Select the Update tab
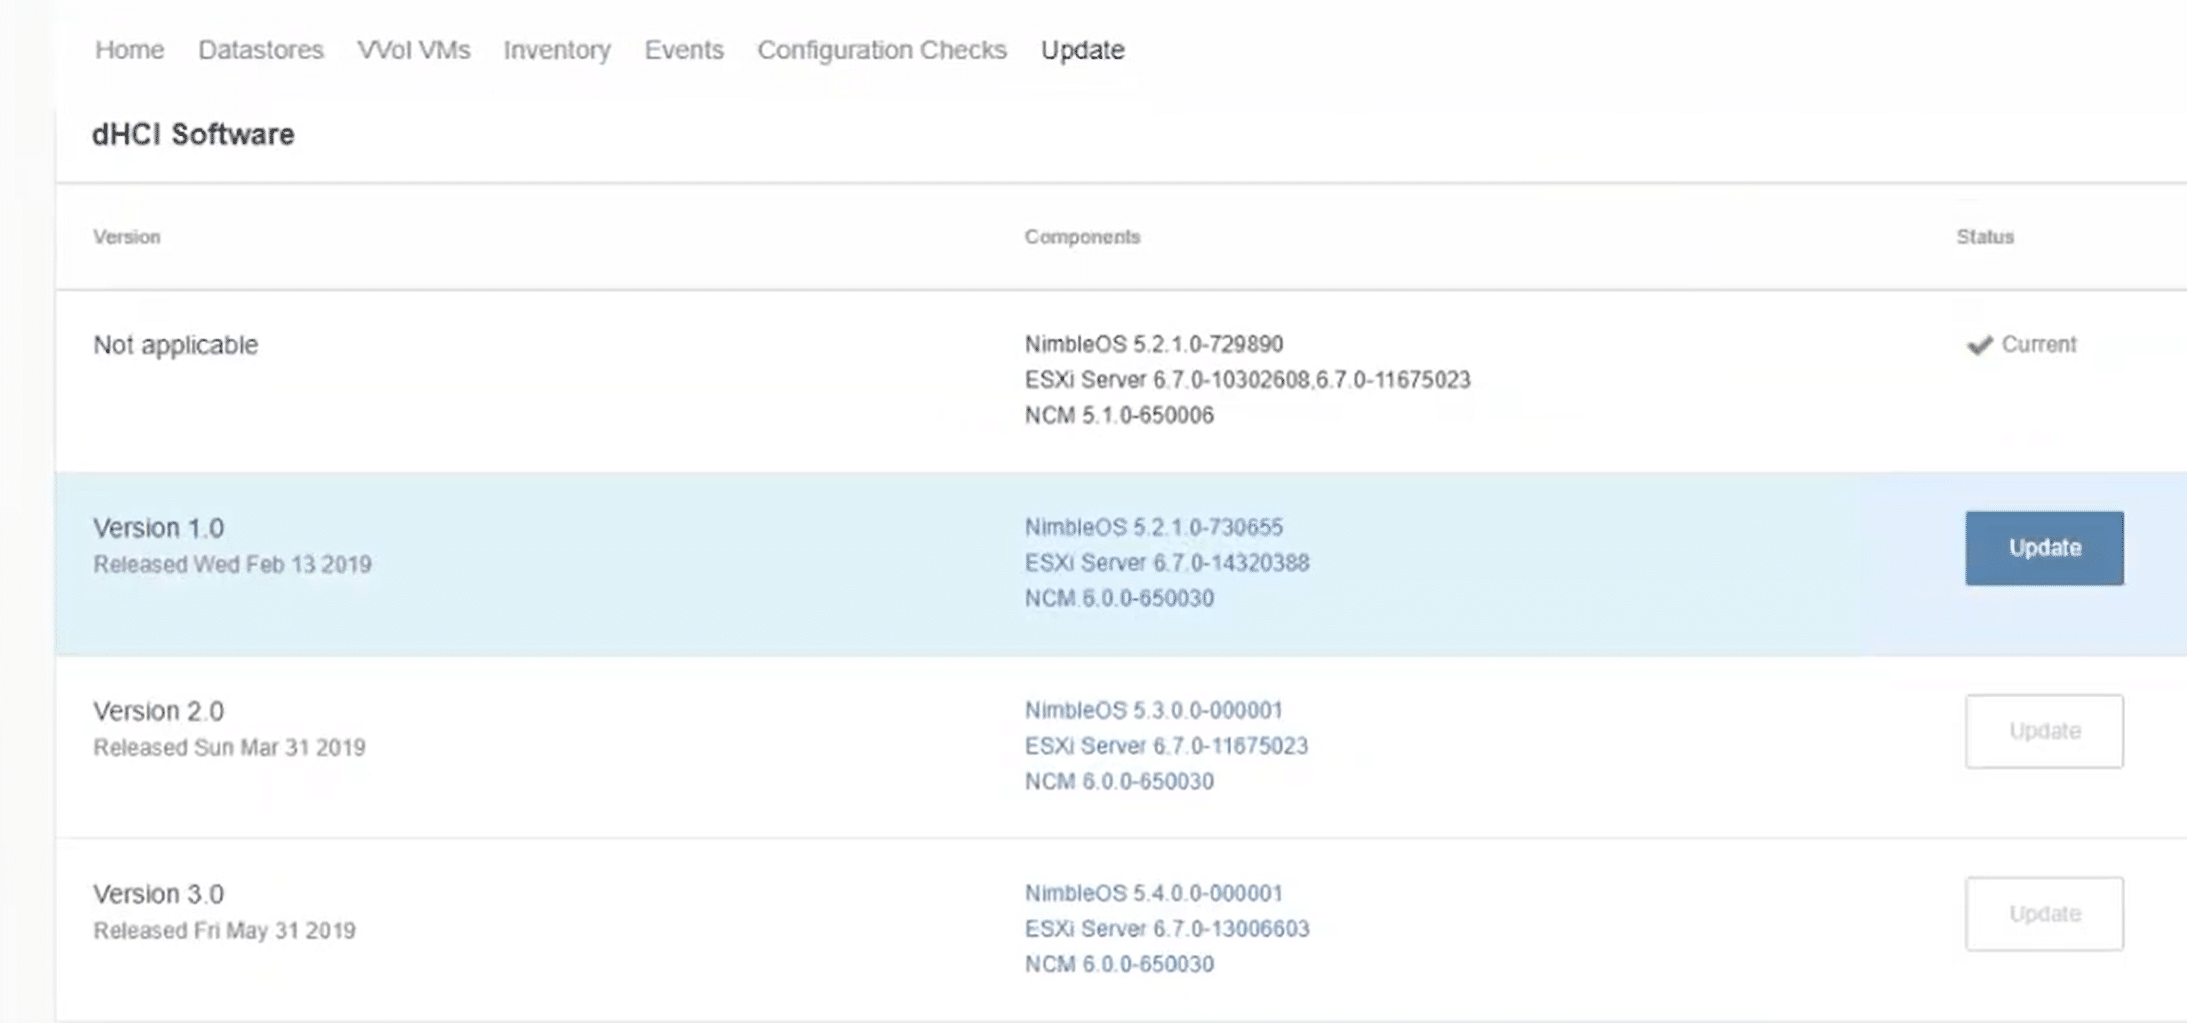 pyautogui.click(x=1083, y=50)
